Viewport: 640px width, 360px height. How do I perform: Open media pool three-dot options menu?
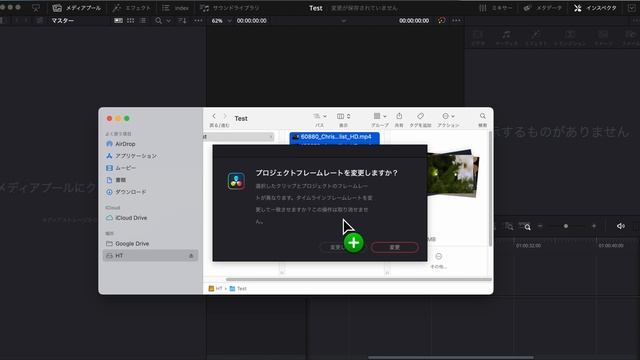tap(198, 20)
